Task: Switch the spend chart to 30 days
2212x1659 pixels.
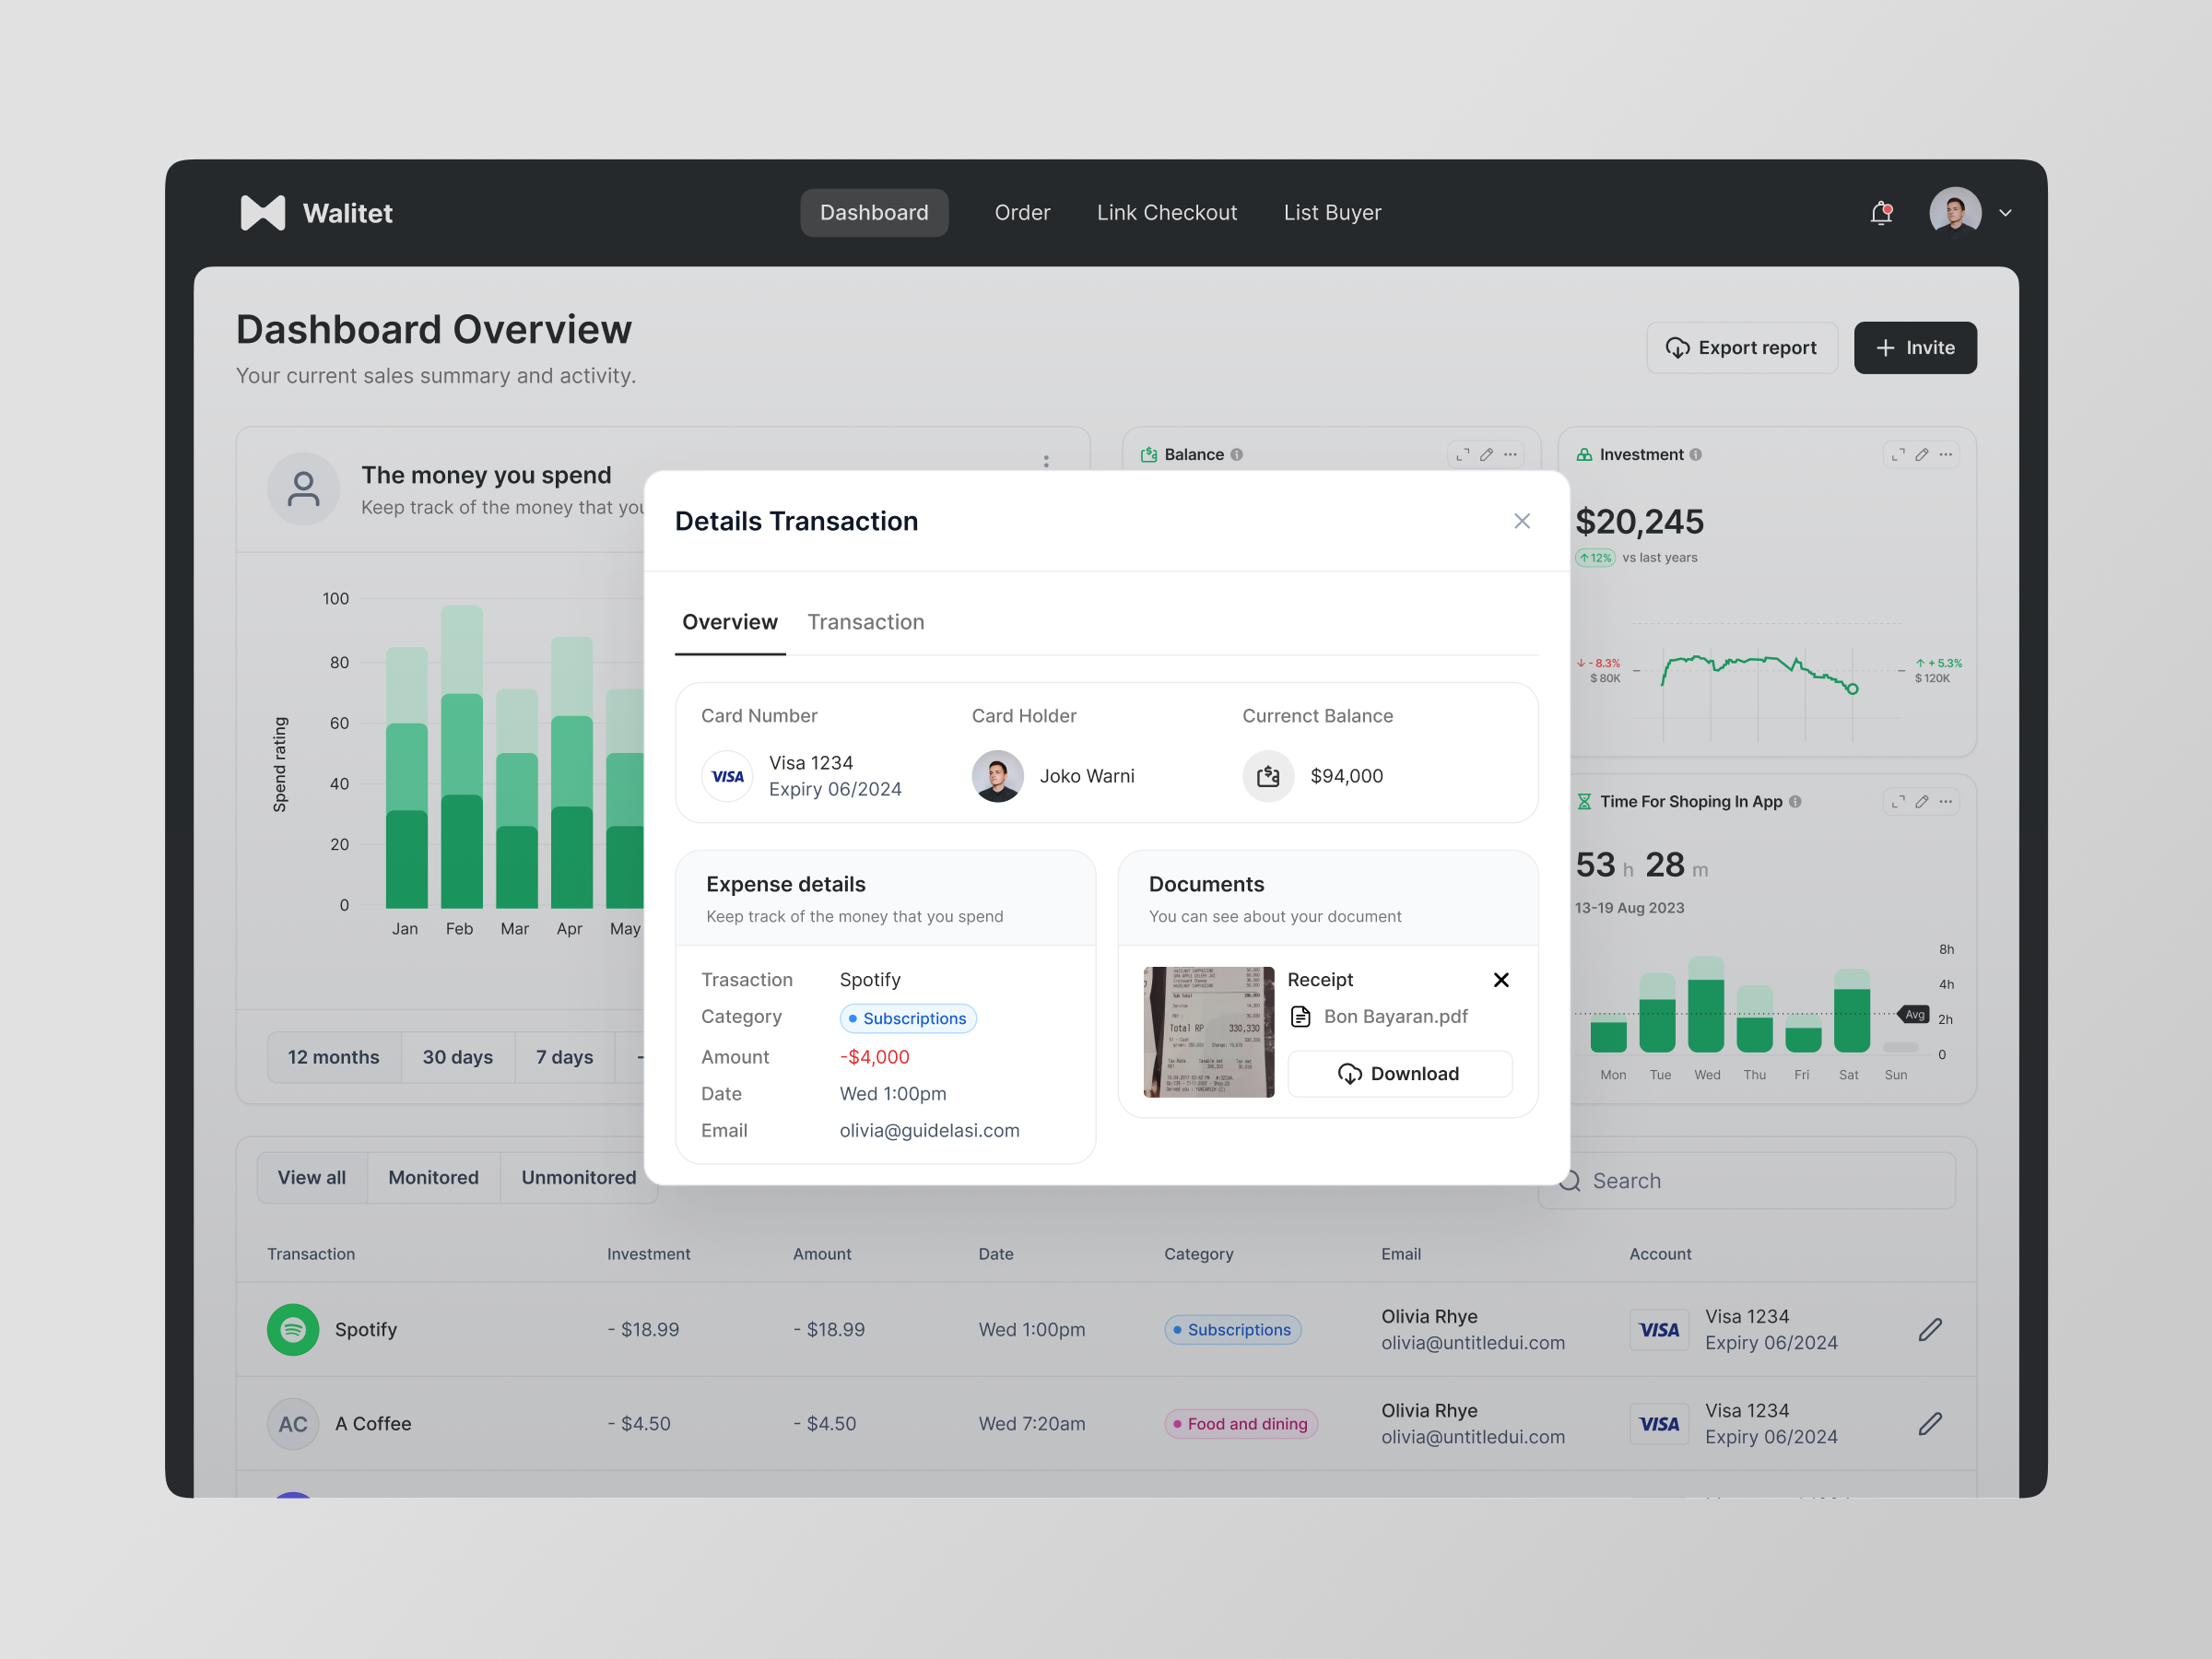Action: coord(458,1057)
